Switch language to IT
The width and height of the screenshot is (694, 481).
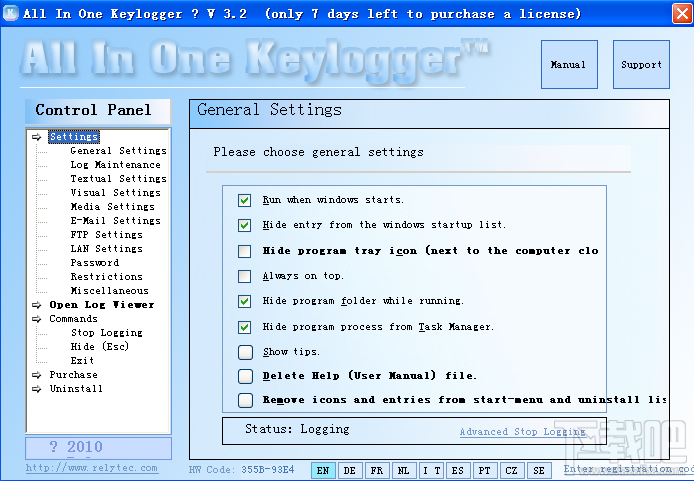[x=431, y=470]
